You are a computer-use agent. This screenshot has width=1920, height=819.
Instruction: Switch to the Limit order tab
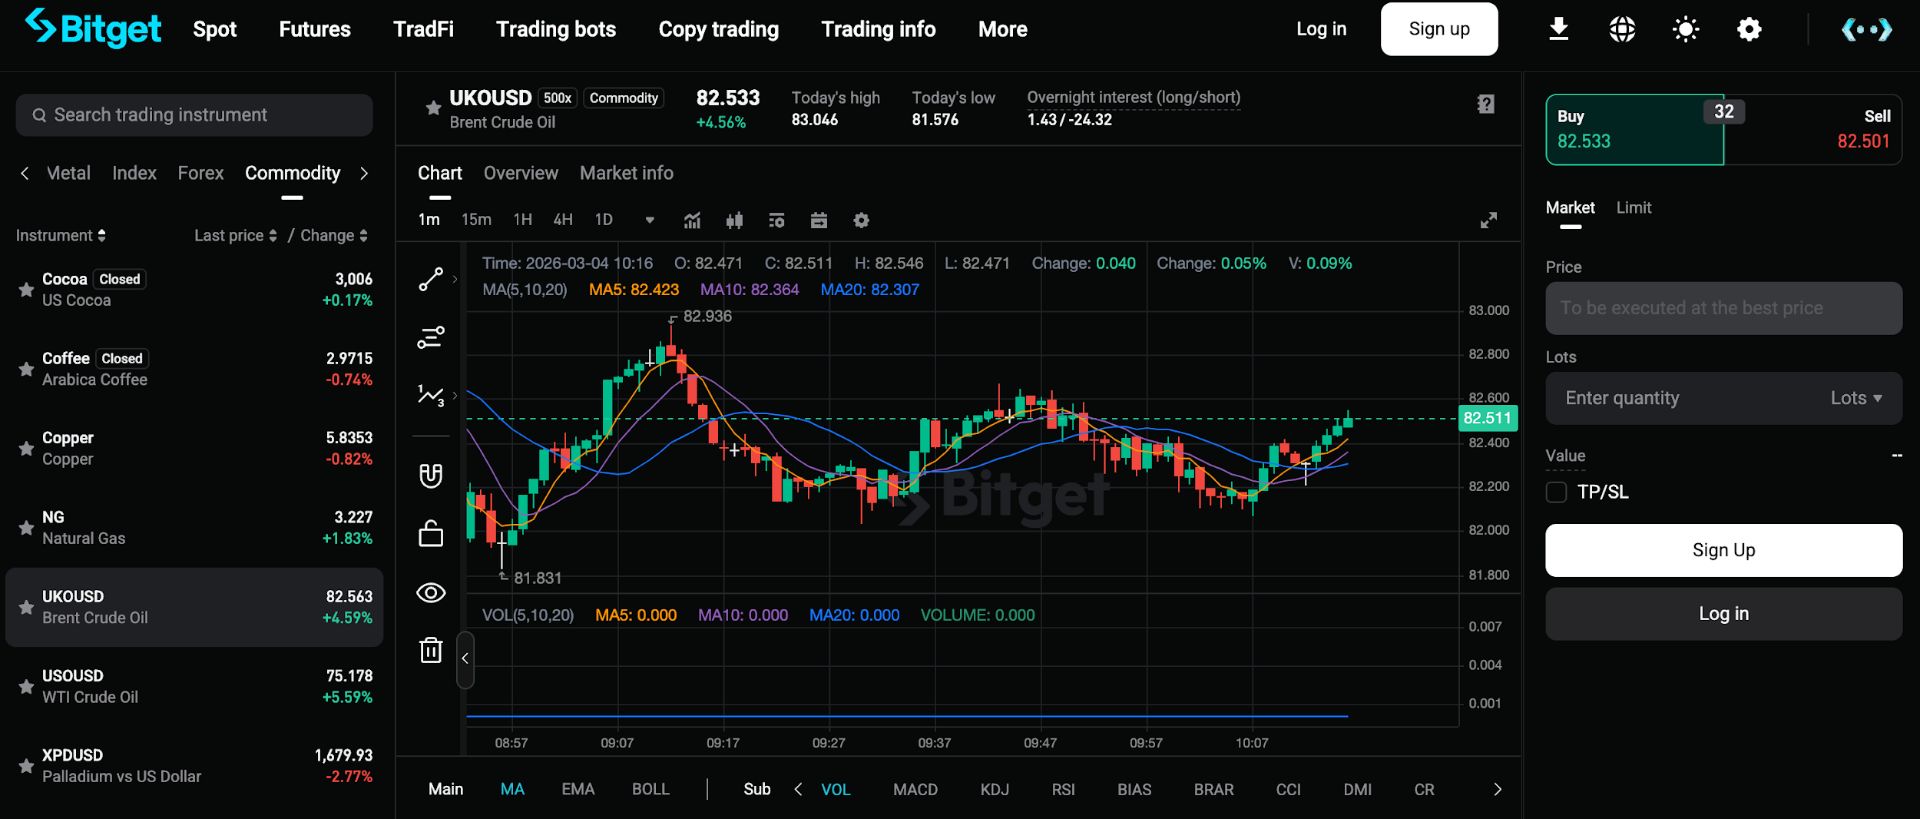[1634, 207]
